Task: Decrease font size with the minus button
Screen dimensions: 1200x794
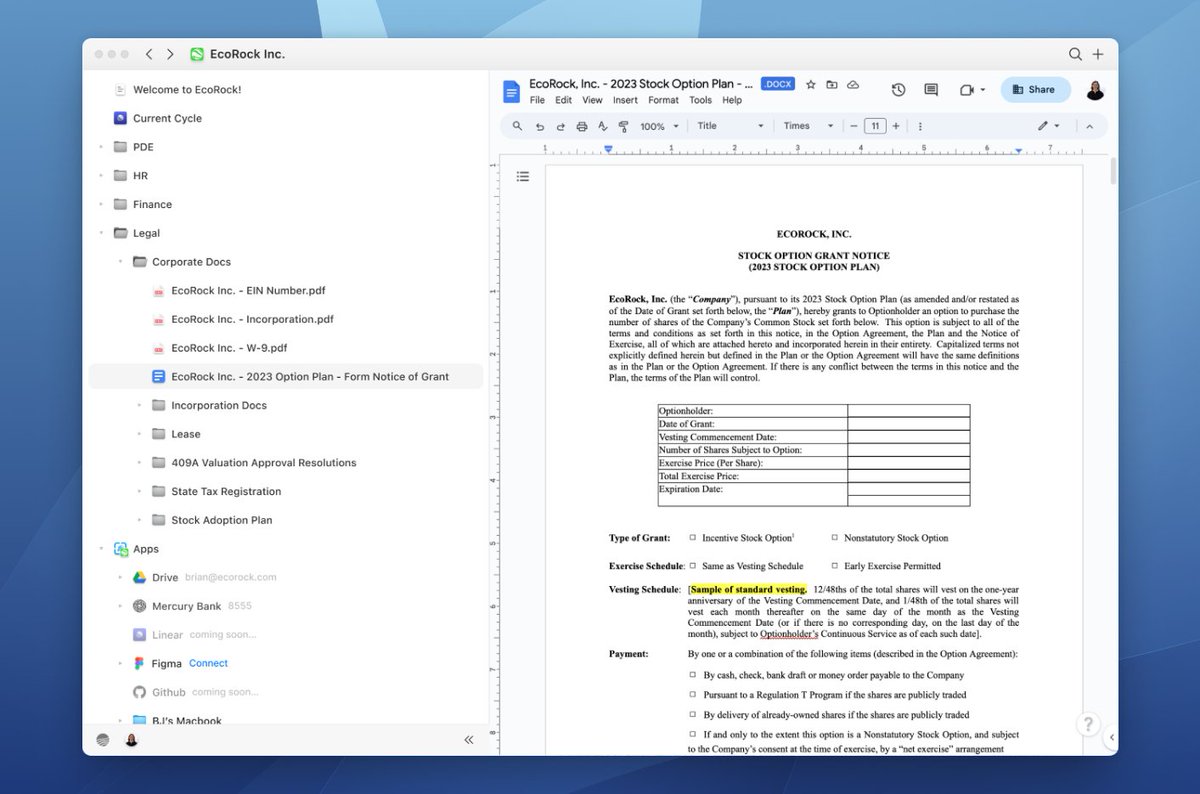Action: [x=854, y=126]
